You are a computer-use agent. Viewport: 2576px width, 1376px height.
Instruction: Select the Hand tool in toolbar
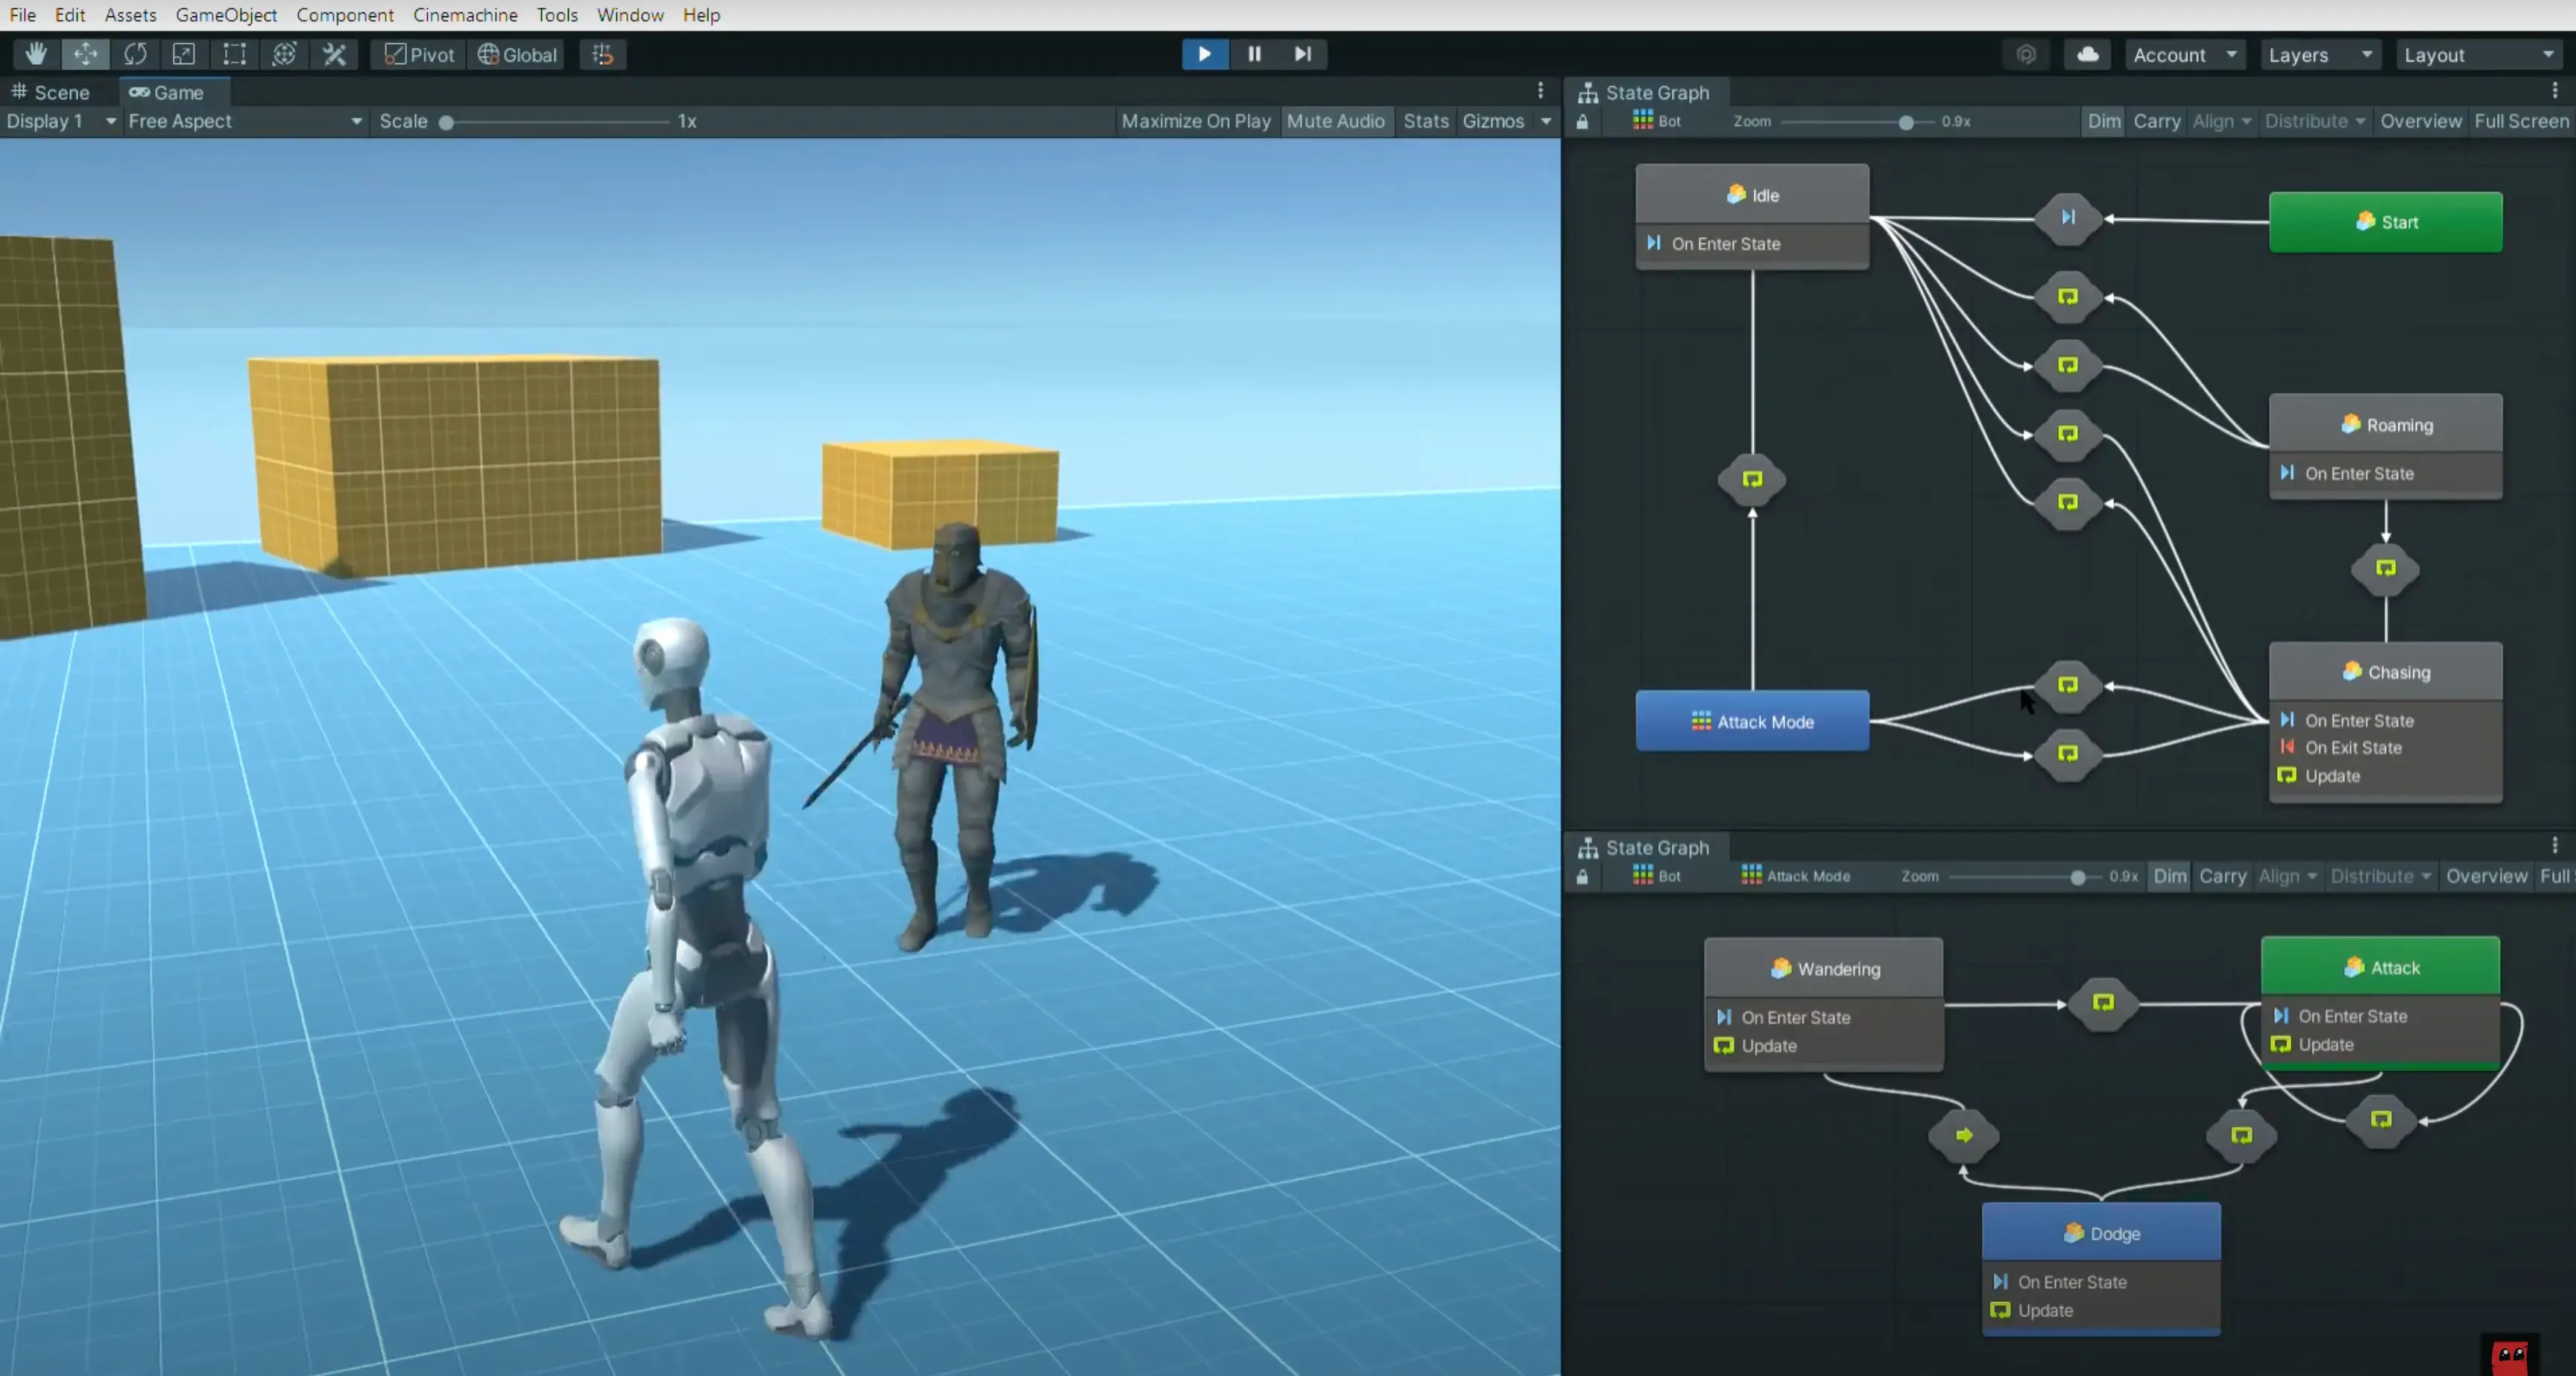click(x=36, y=54)
